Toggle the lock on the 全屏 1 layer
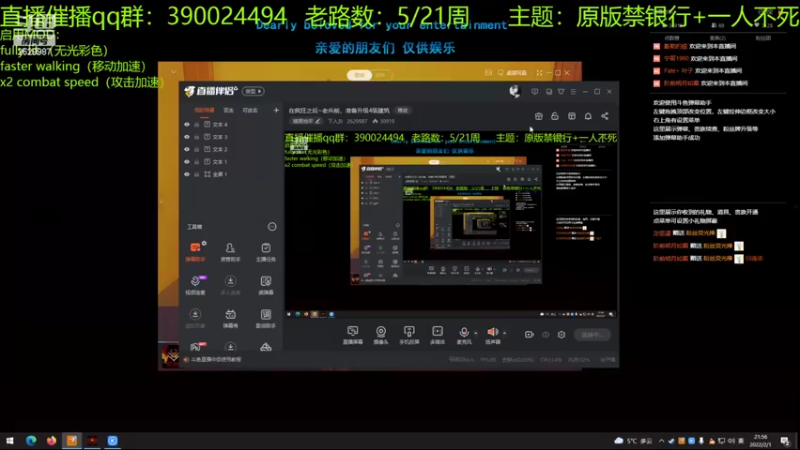The height and width of the screenshot is (450, 800). point(196,174)
